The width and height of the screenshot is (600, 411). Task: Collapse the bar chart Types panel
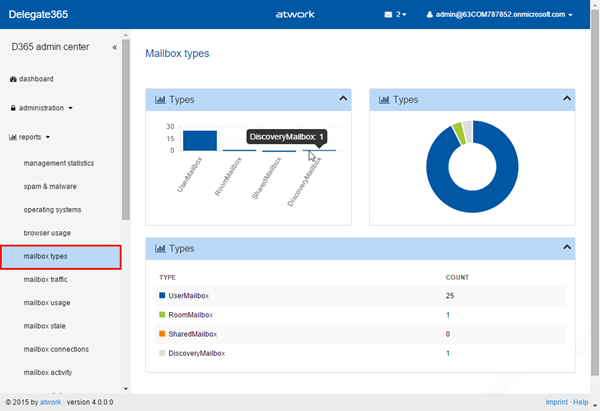coord(343,99)
